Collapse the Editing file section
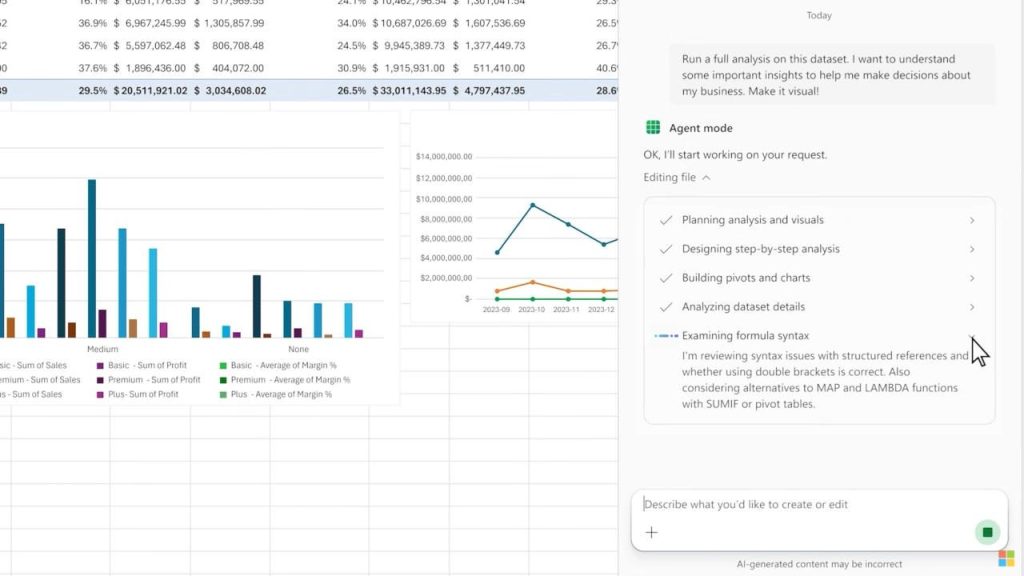This screenshot has height=576, width=1024. (x=706, y=178)
